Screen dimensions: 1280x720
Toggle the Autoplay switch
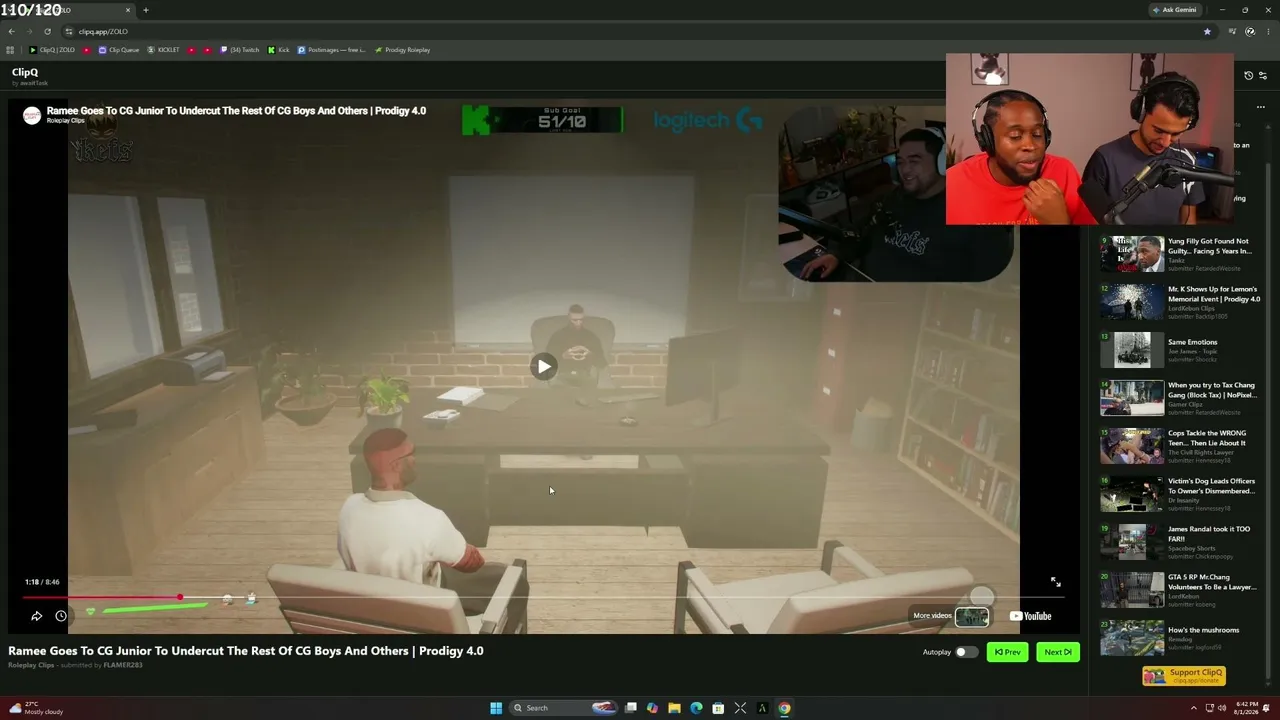point(966,652)
